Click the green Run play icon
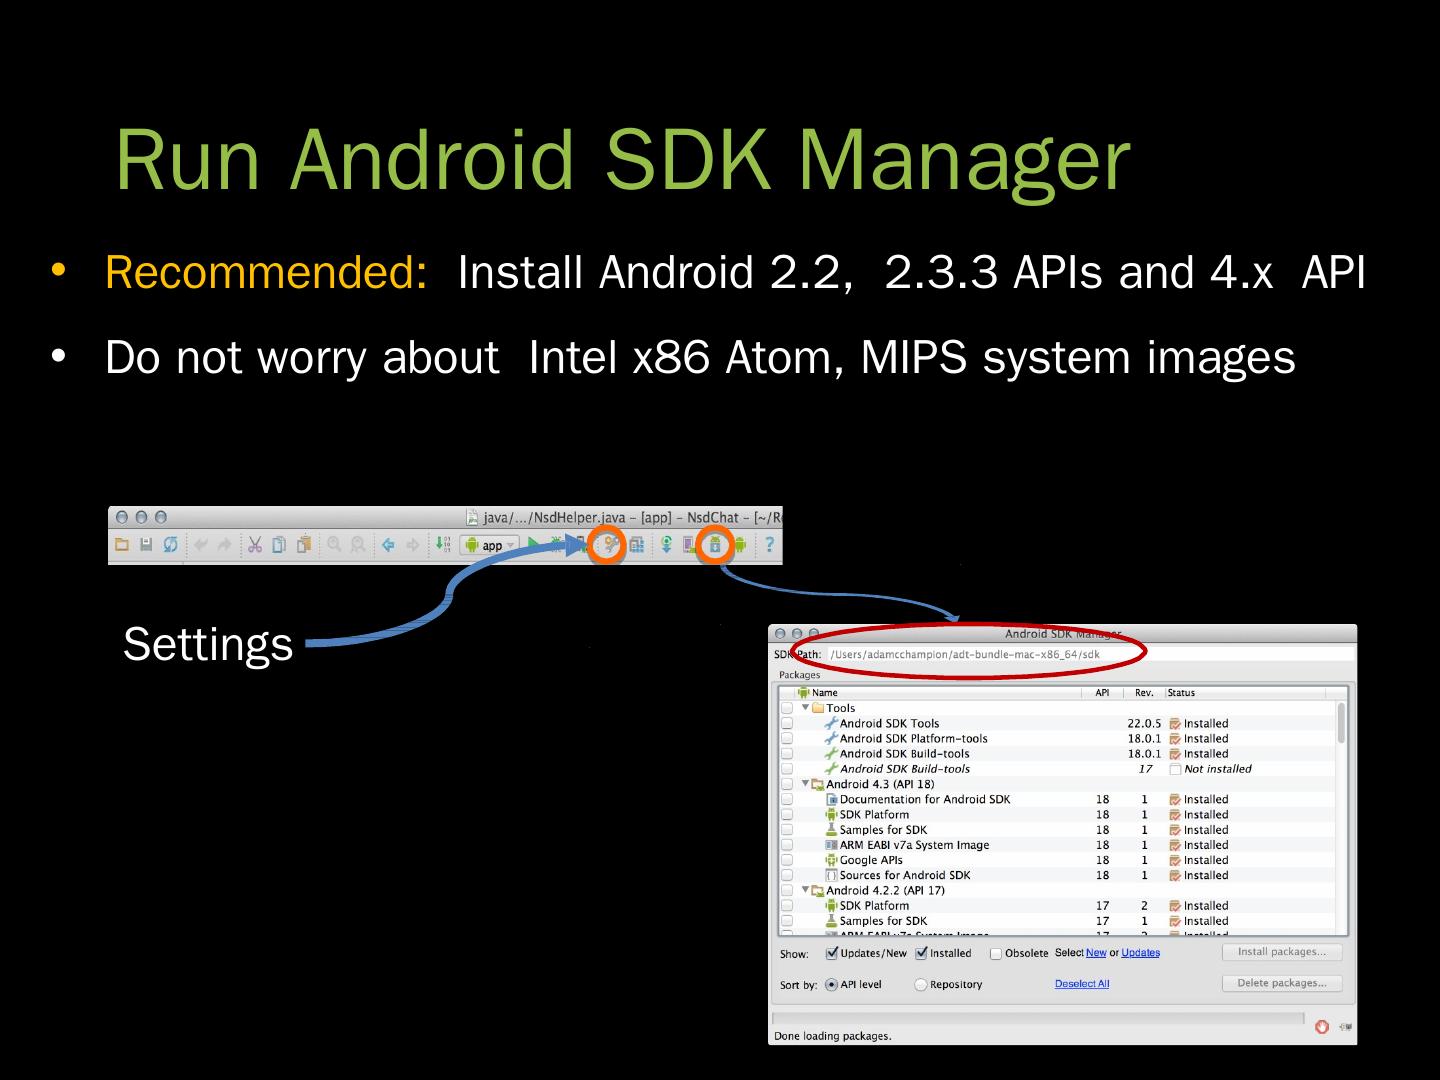1440x1080 pixels. [x=534, y=545]
